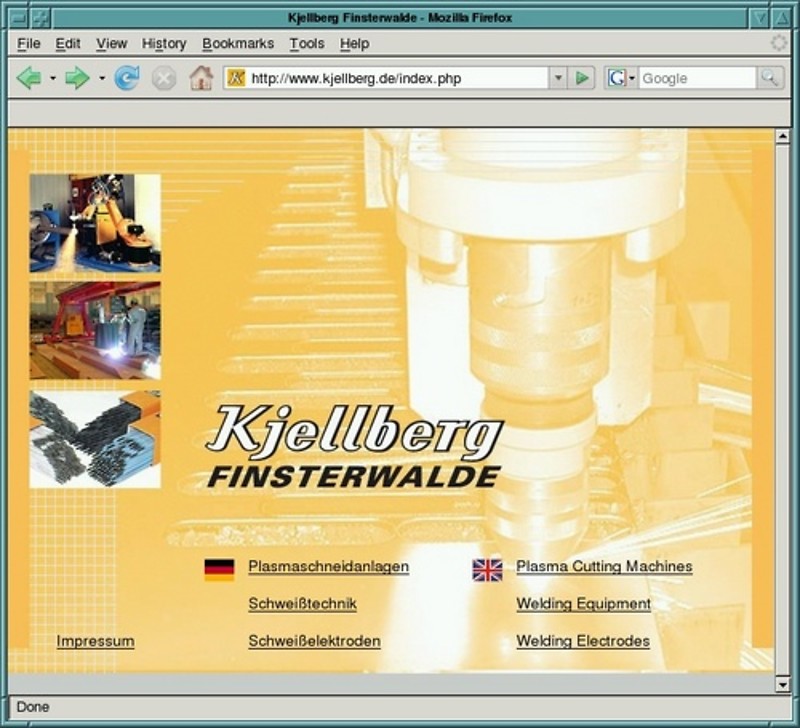
Task: Go to the Home page icon
Action: point(202,78)
